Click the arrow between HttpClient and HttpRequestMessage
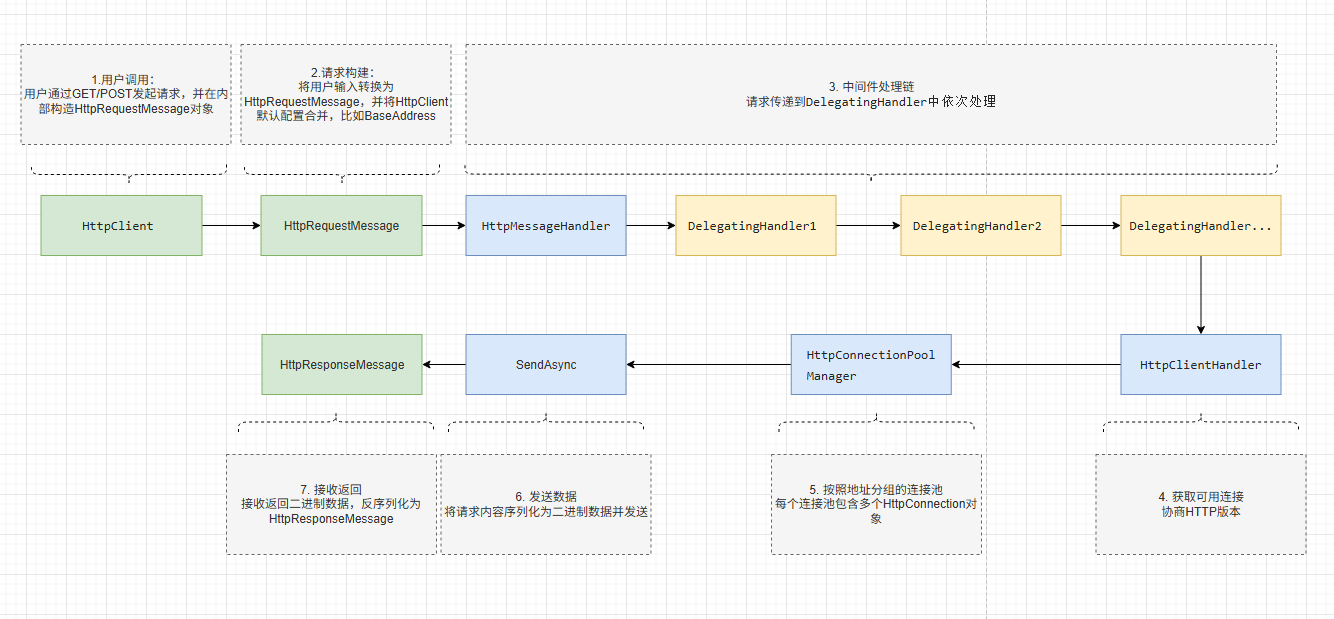Viewport: 1334px width, 619px height. (x=230, y=225)
